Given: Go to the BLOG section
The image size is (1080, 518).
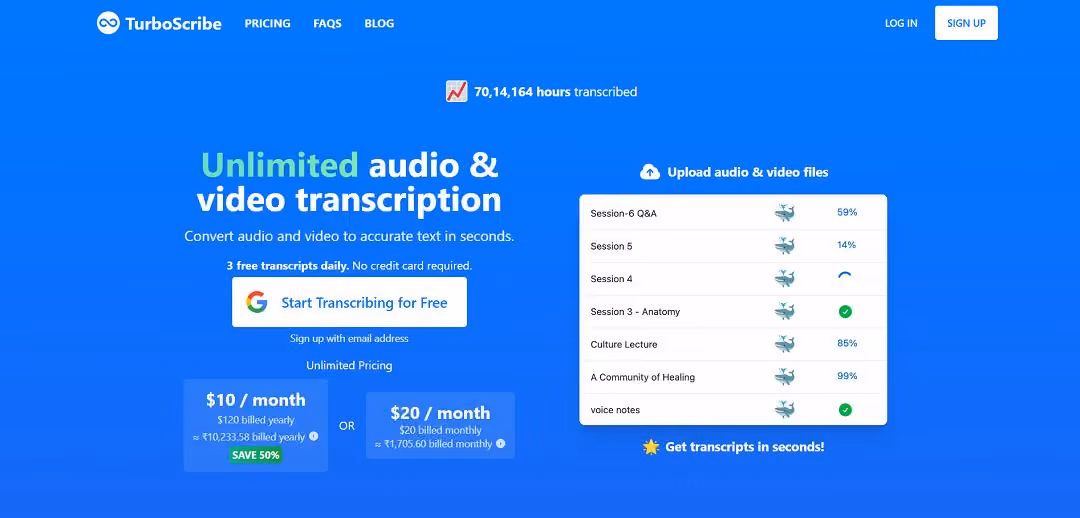Looking at the screenshot, I should click(379, 23).
